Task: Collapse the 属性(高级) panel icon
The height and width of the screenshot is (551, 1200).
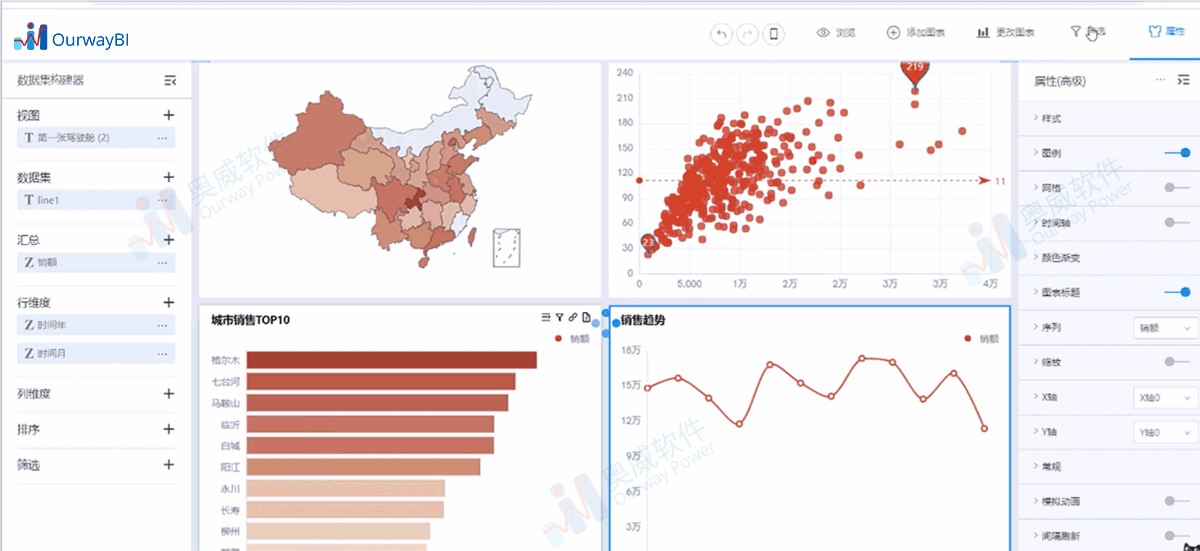Action: (x=1183, y=80)
